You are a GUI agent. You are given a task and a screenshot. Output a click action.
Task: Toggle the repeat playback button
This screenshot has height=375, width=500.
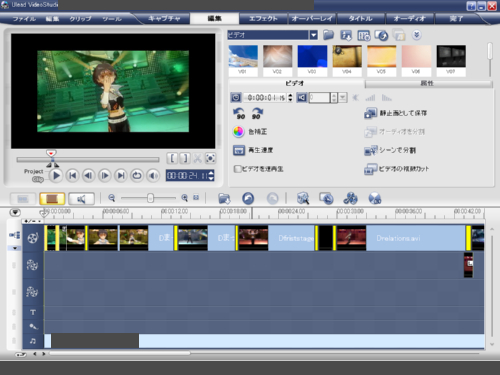click(x=137, y=175)
